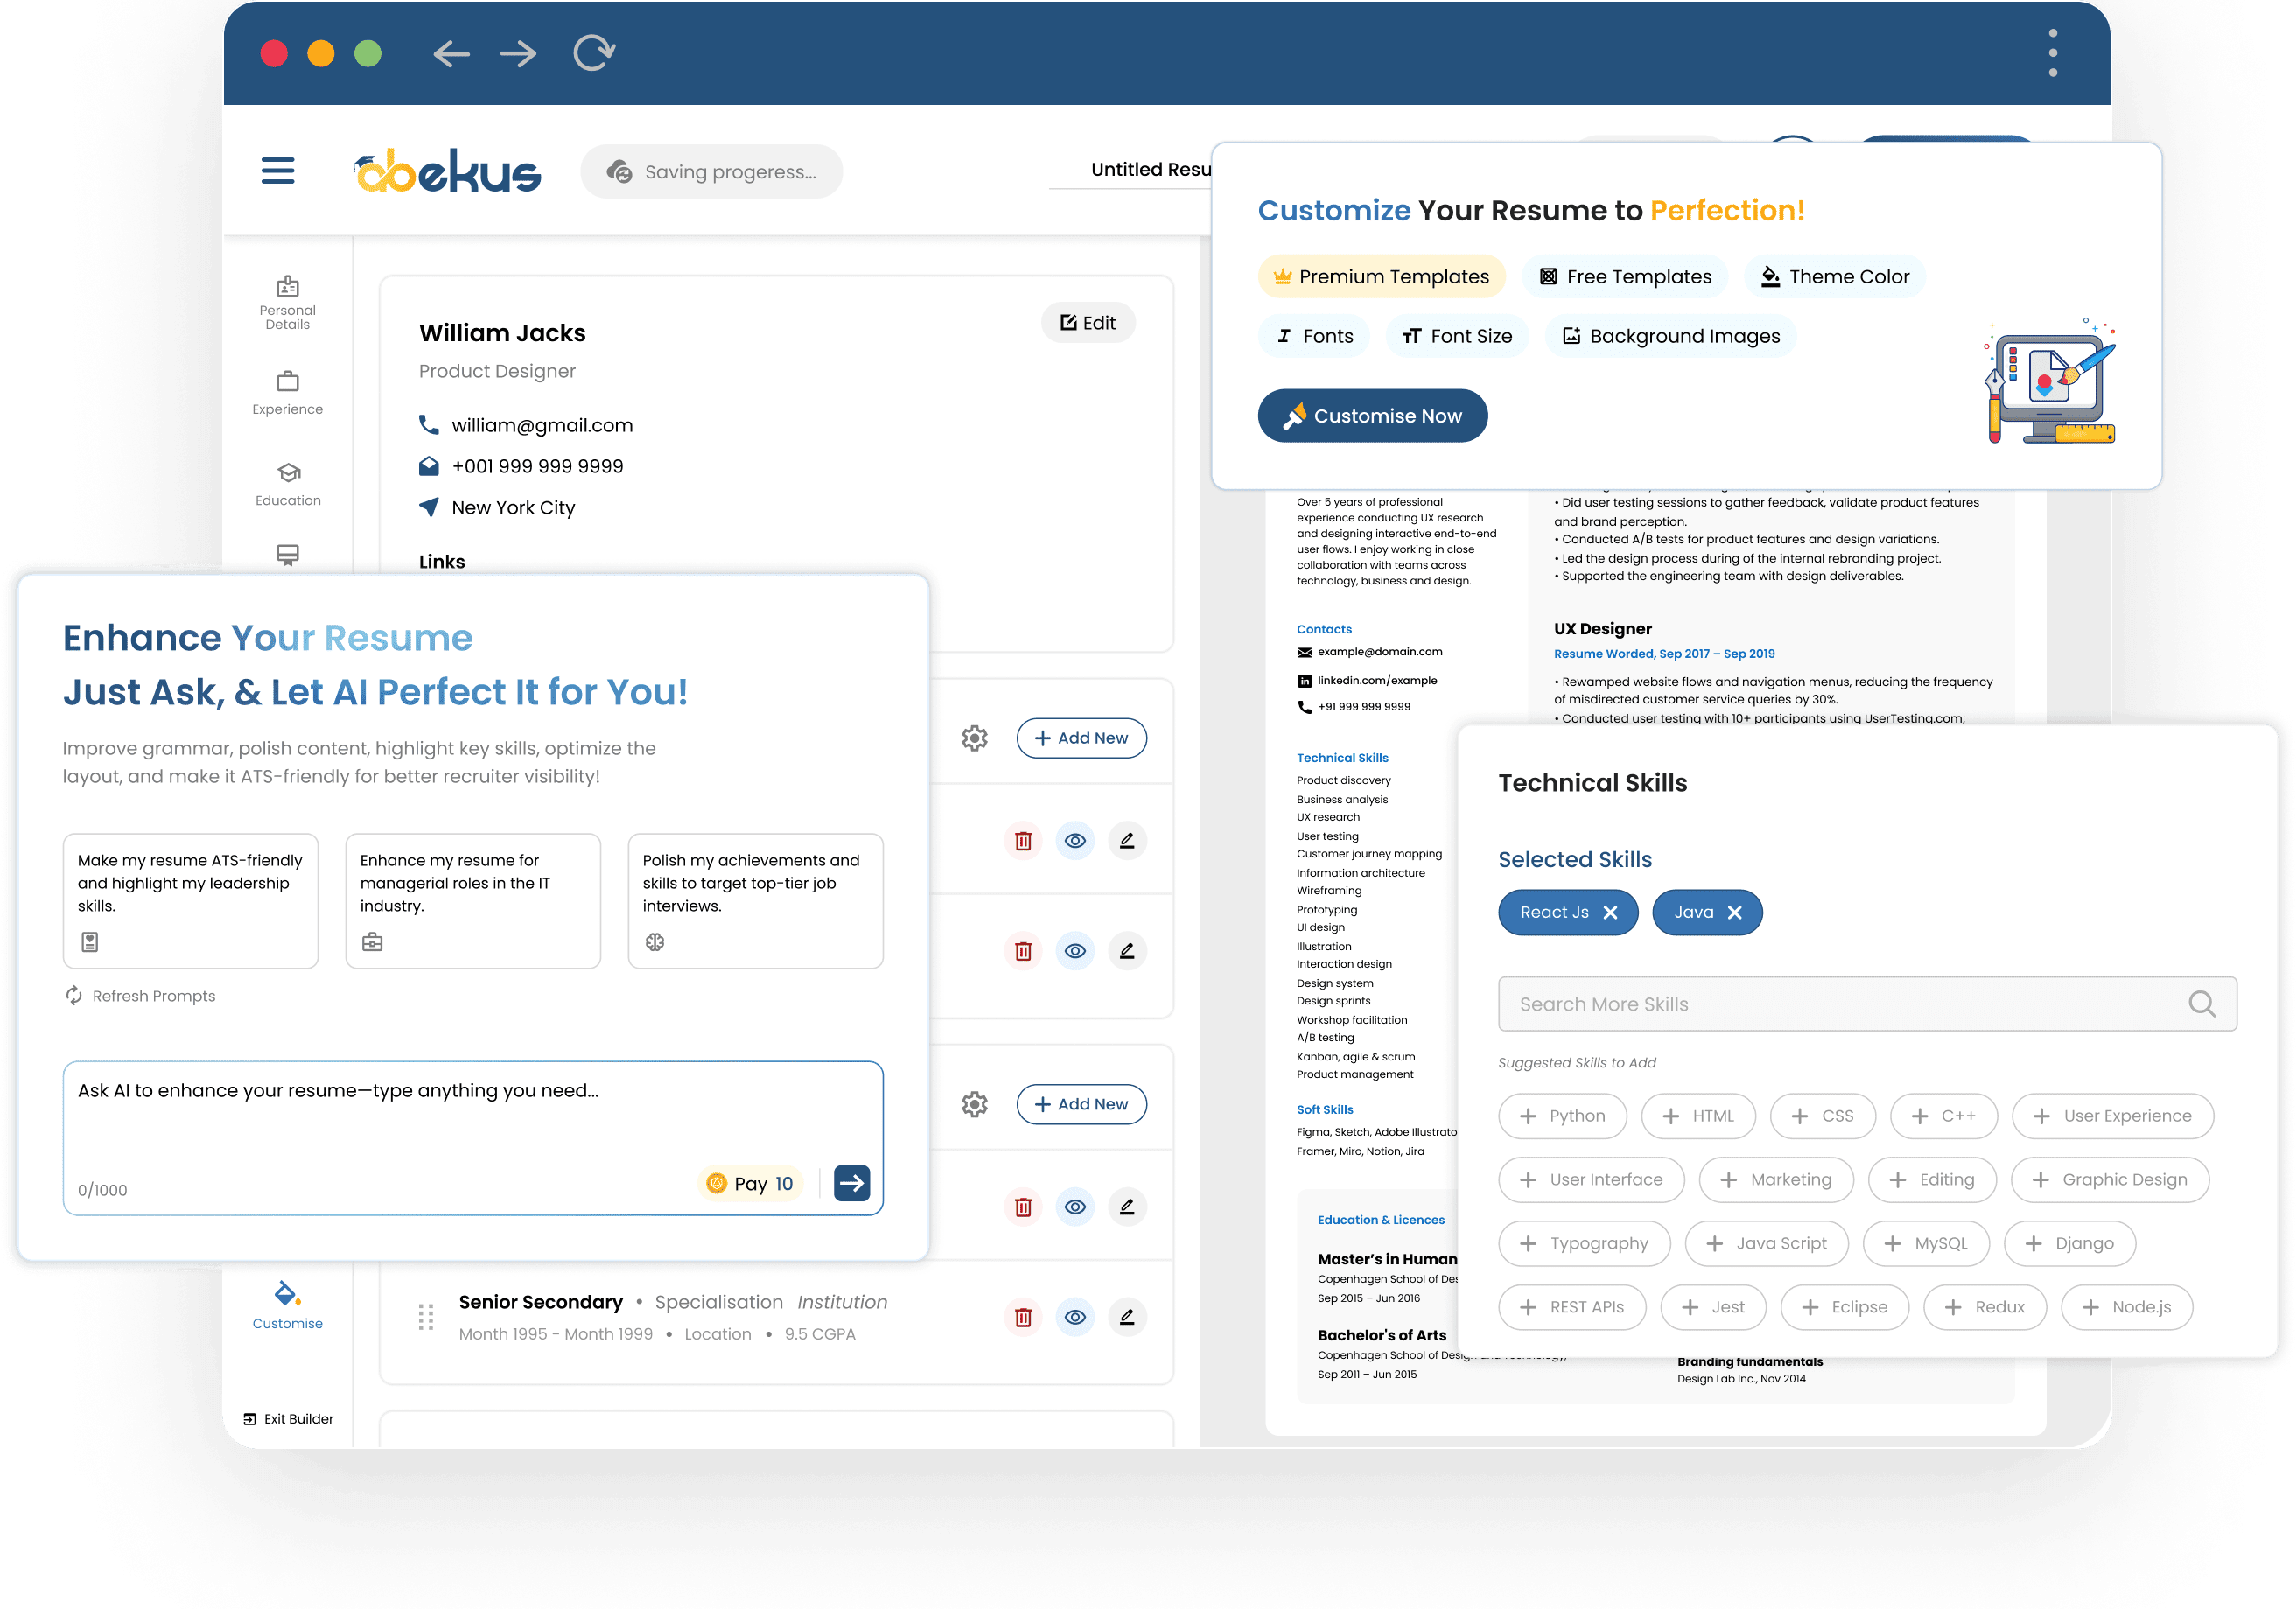This screenshot has height=1609, width=2296.
Task: Open the Theme Color option
Action: pos(1835,276)
